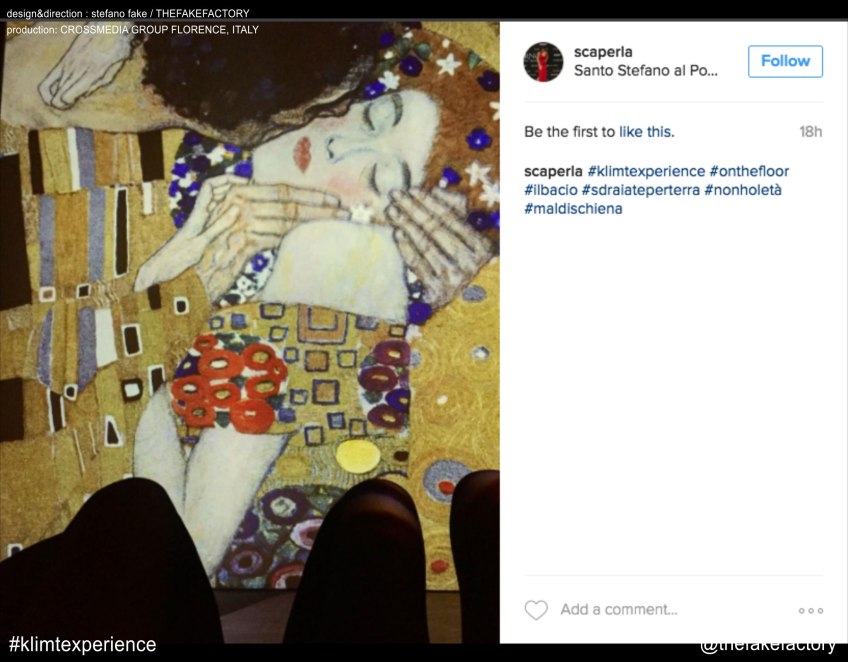
Task: Click the scaperla profile avatar
Action: (x=544, y=62)
